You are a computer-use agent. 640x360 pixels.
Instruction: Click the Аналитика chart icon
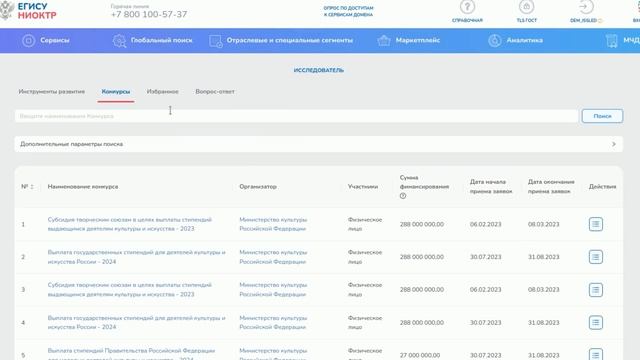tap(495, 40)
